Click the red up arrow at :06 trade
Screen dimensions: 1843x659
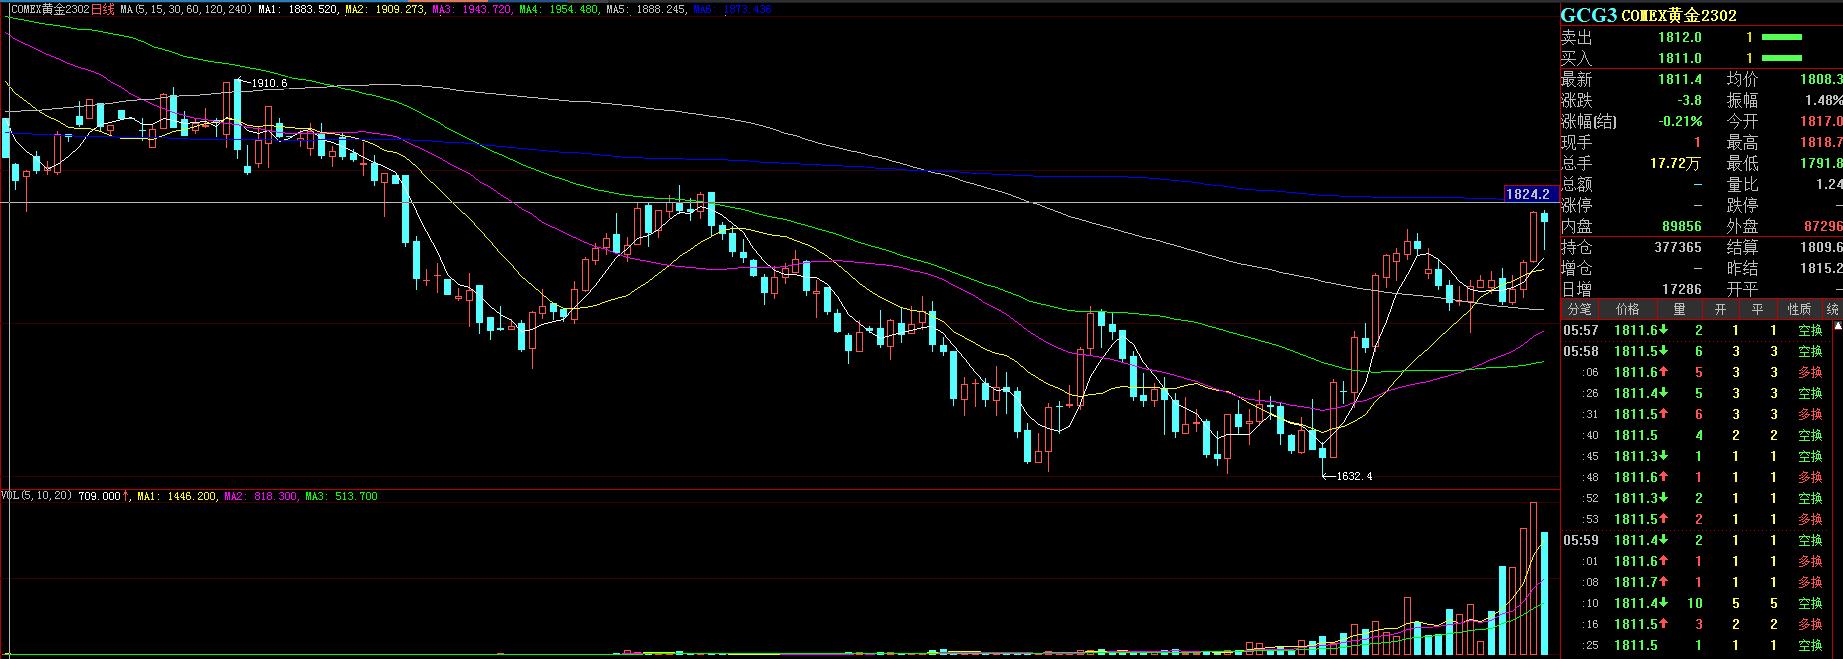pos(1659,372)
